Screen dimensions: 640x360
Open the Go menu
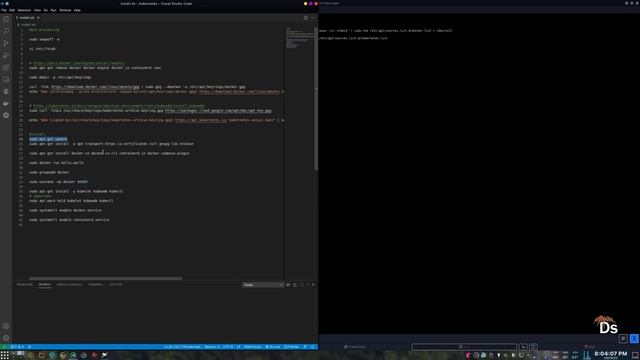click(46, 10)
